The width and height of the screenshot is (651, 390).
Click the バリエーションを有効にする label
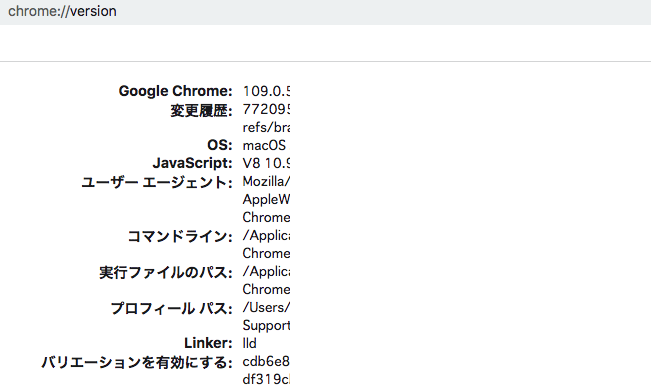137,363
